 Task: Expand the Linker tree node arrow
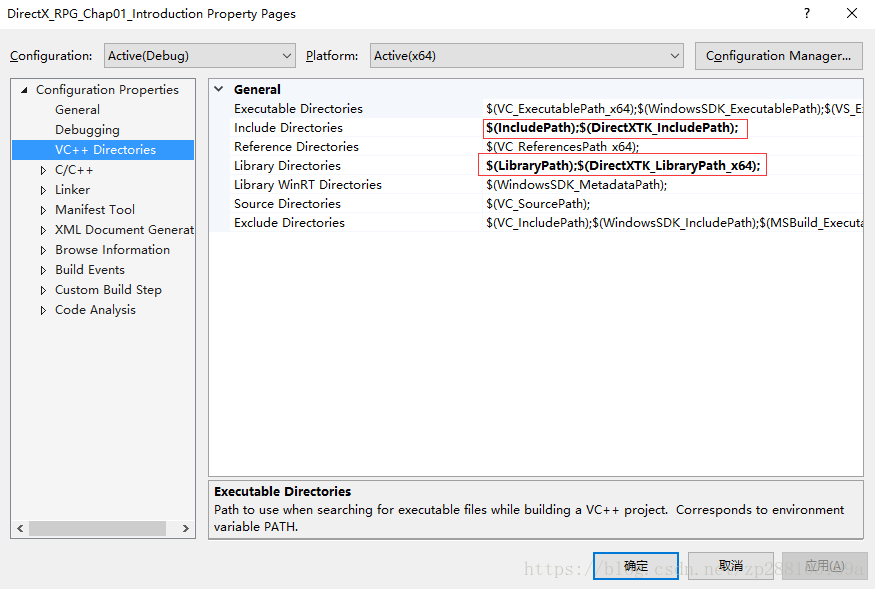point(43,190)
